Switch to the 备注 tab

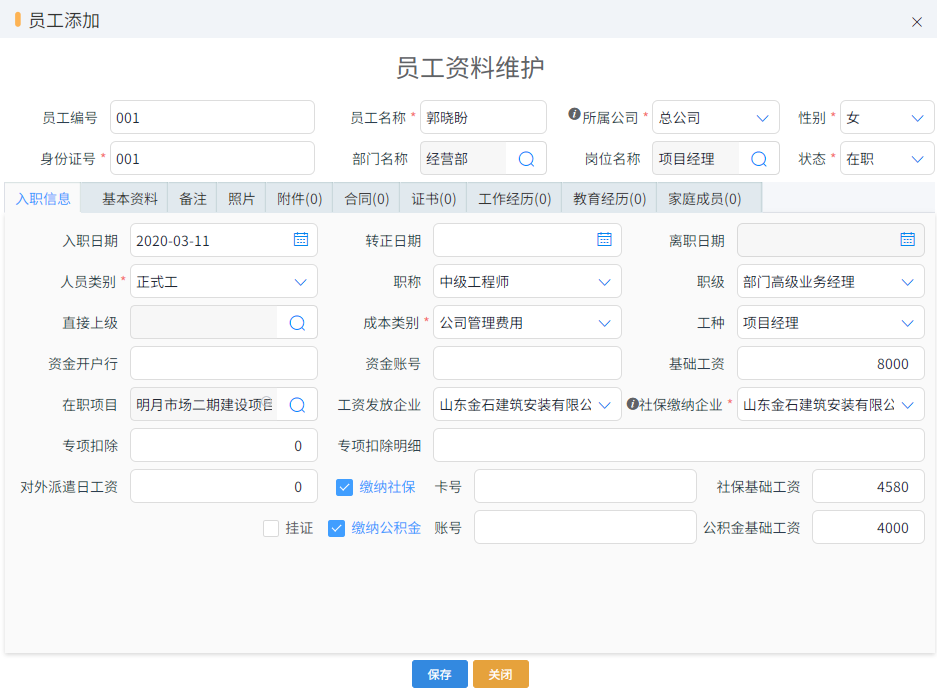click(x=192, y=198)
